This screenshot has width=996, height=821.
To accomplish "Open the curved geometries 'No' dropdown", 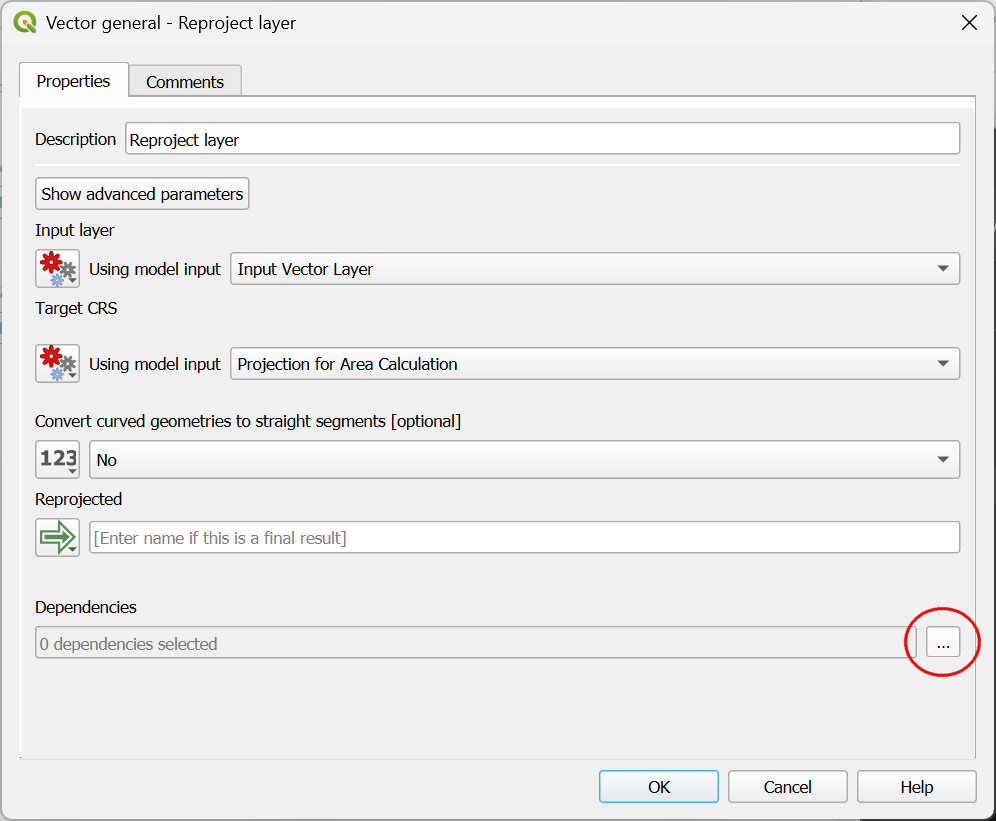I will click(524, 460).
